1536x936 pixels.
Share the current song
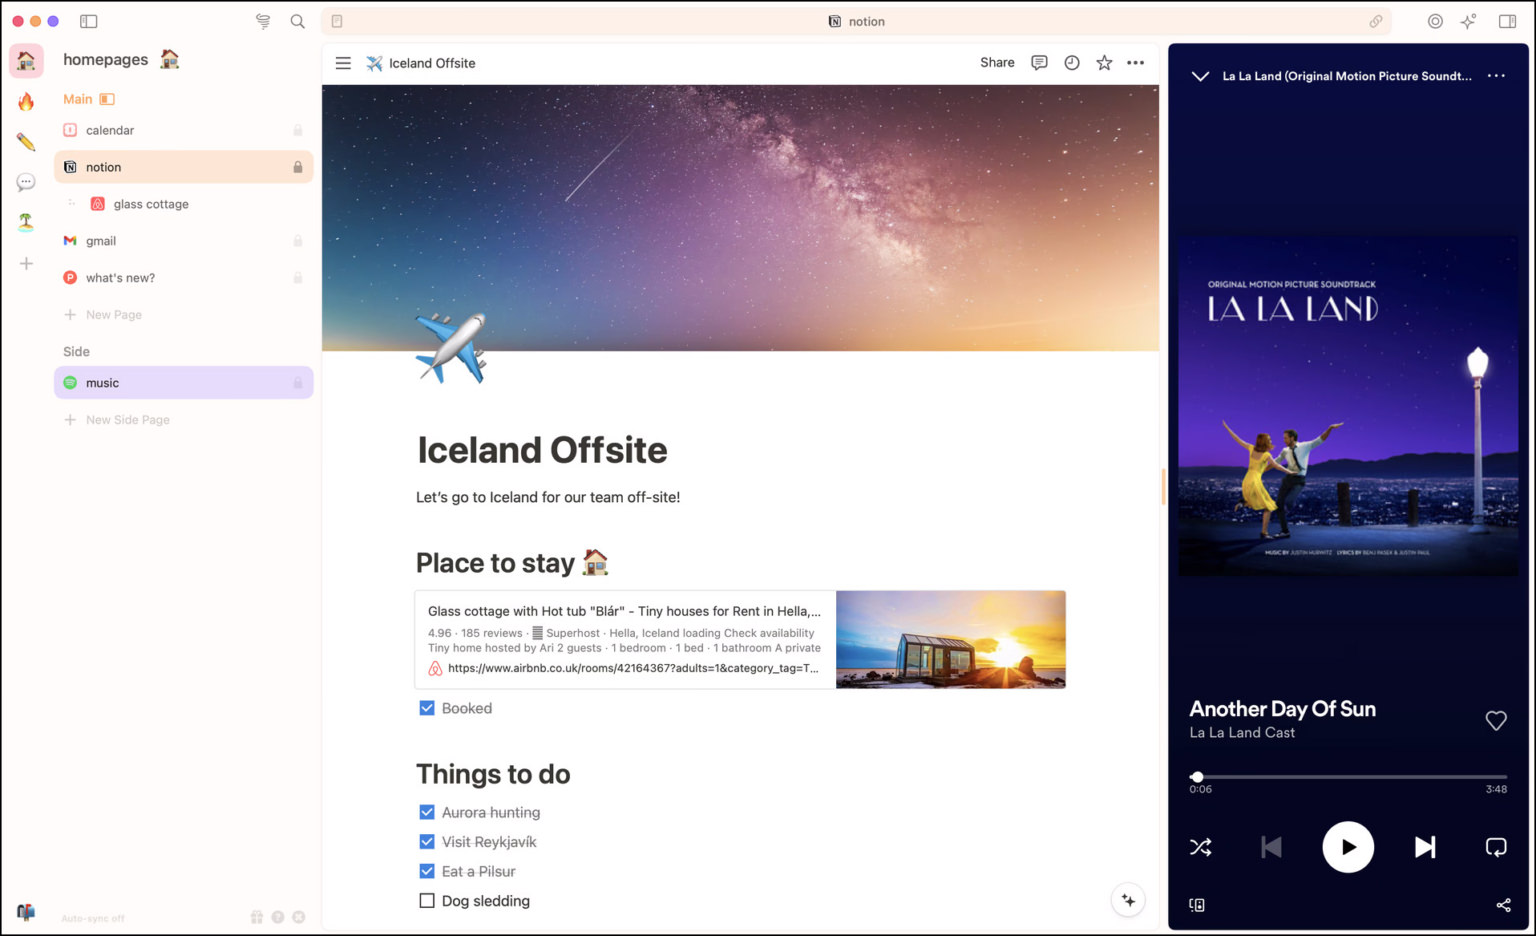click(1503, 905)
